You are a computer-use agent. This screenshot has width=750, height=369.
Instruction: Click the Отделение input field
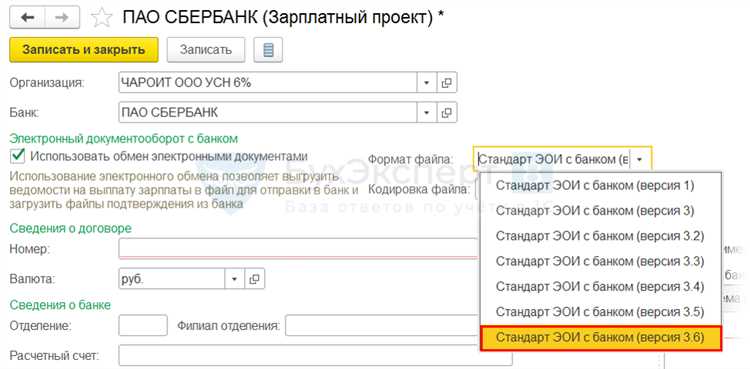coord(143,325)
